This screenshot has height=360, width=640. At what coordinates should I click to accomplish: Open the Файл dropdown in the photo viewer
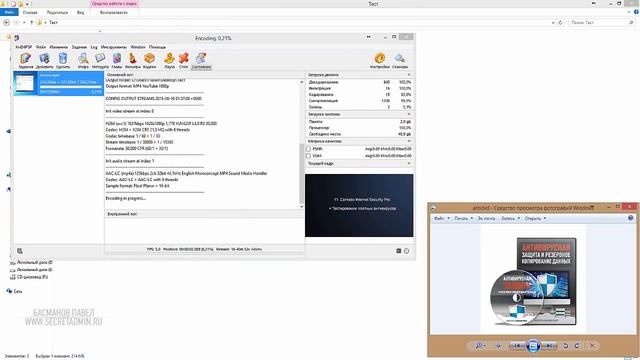pos(442,218)
